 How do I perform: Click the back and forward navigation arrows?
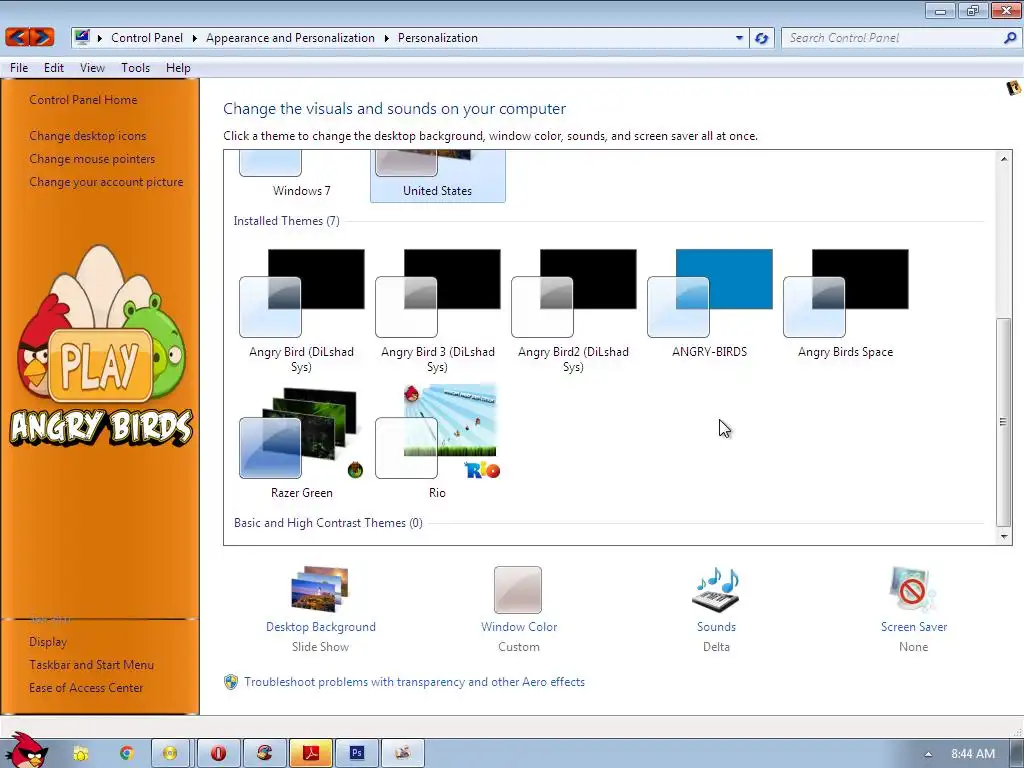29,37
